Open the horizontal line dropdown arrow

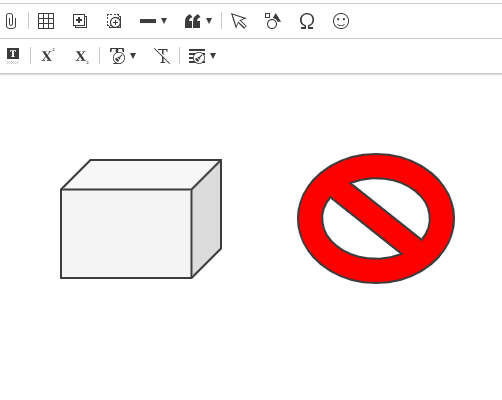point(164,21)
